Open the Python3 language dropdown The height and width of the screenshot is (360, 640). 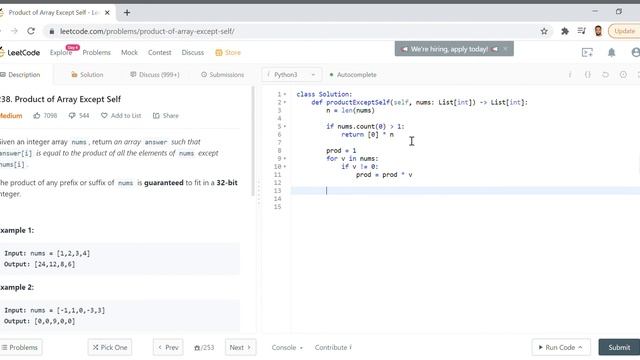(291, 75)
